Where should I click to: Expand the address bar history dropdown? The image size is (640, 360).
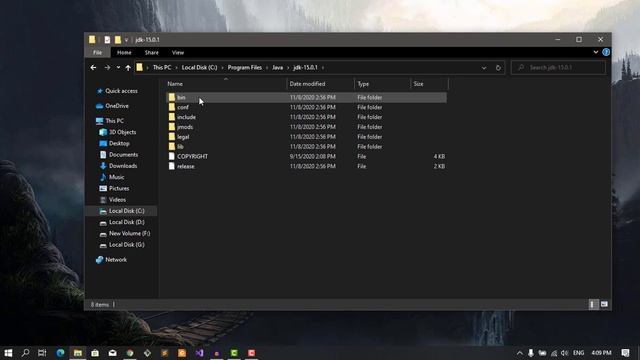484,68
